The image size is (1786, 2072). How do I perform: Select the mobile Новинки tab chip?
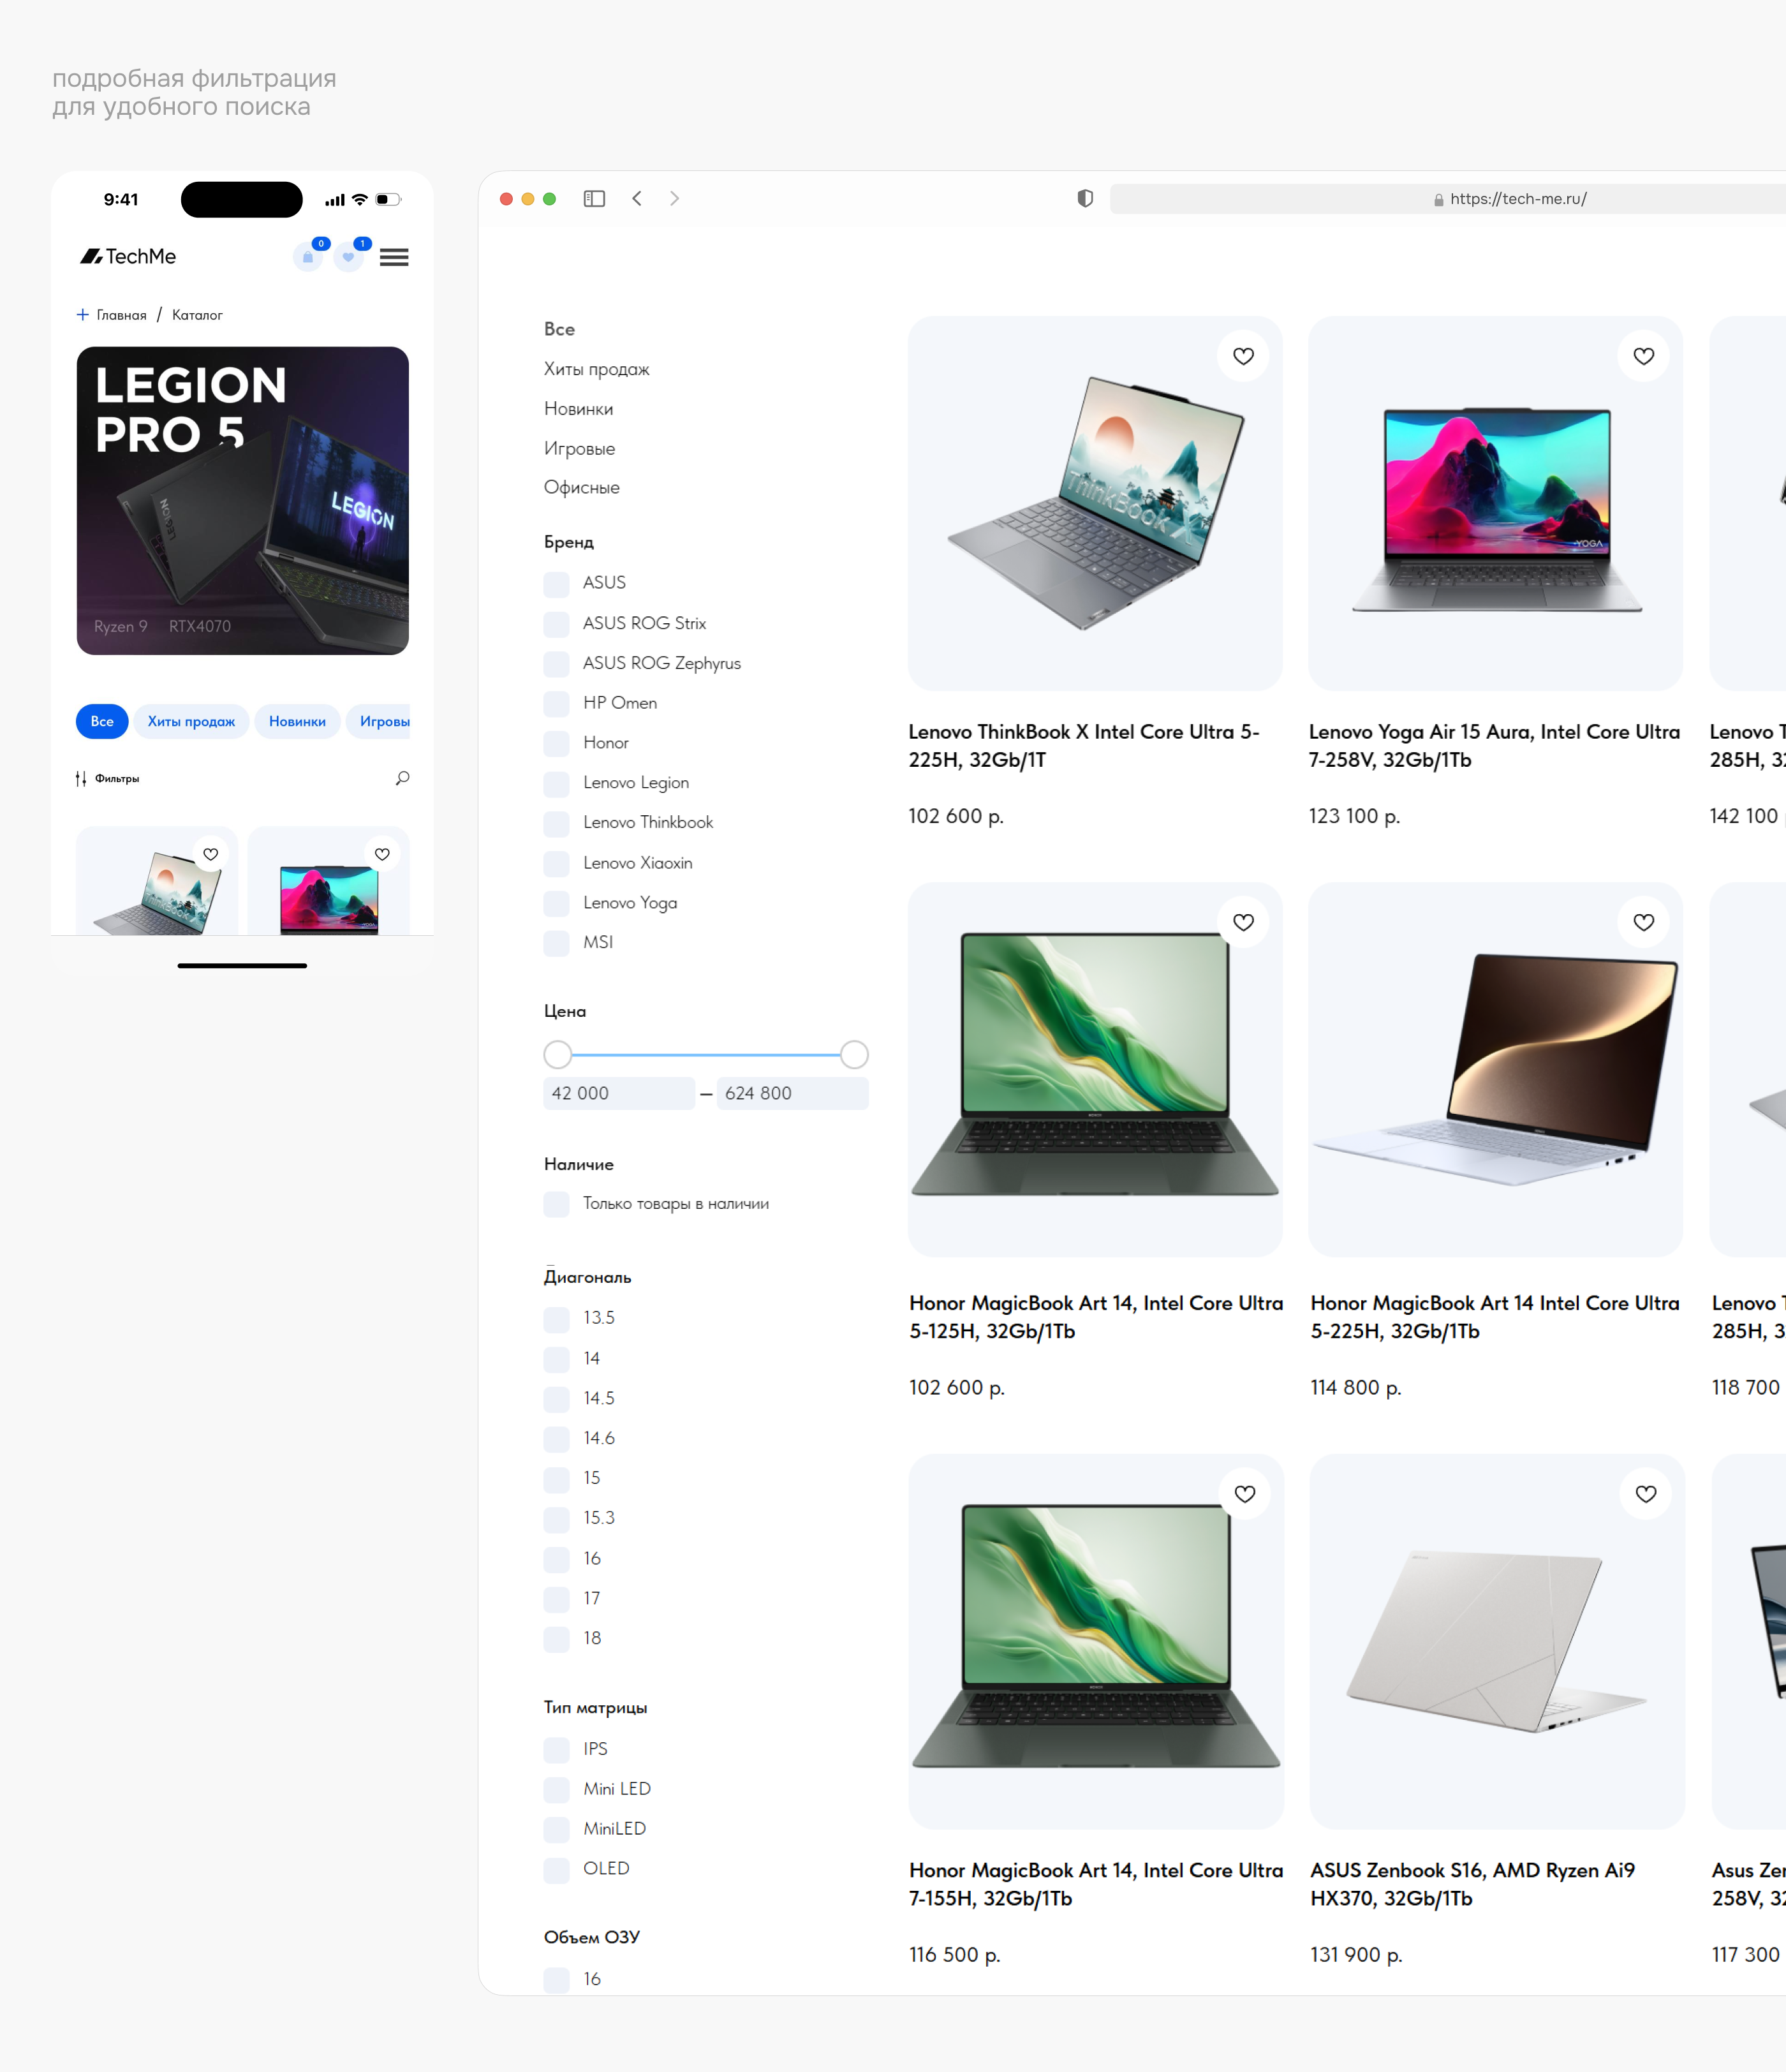pos(297,721)
